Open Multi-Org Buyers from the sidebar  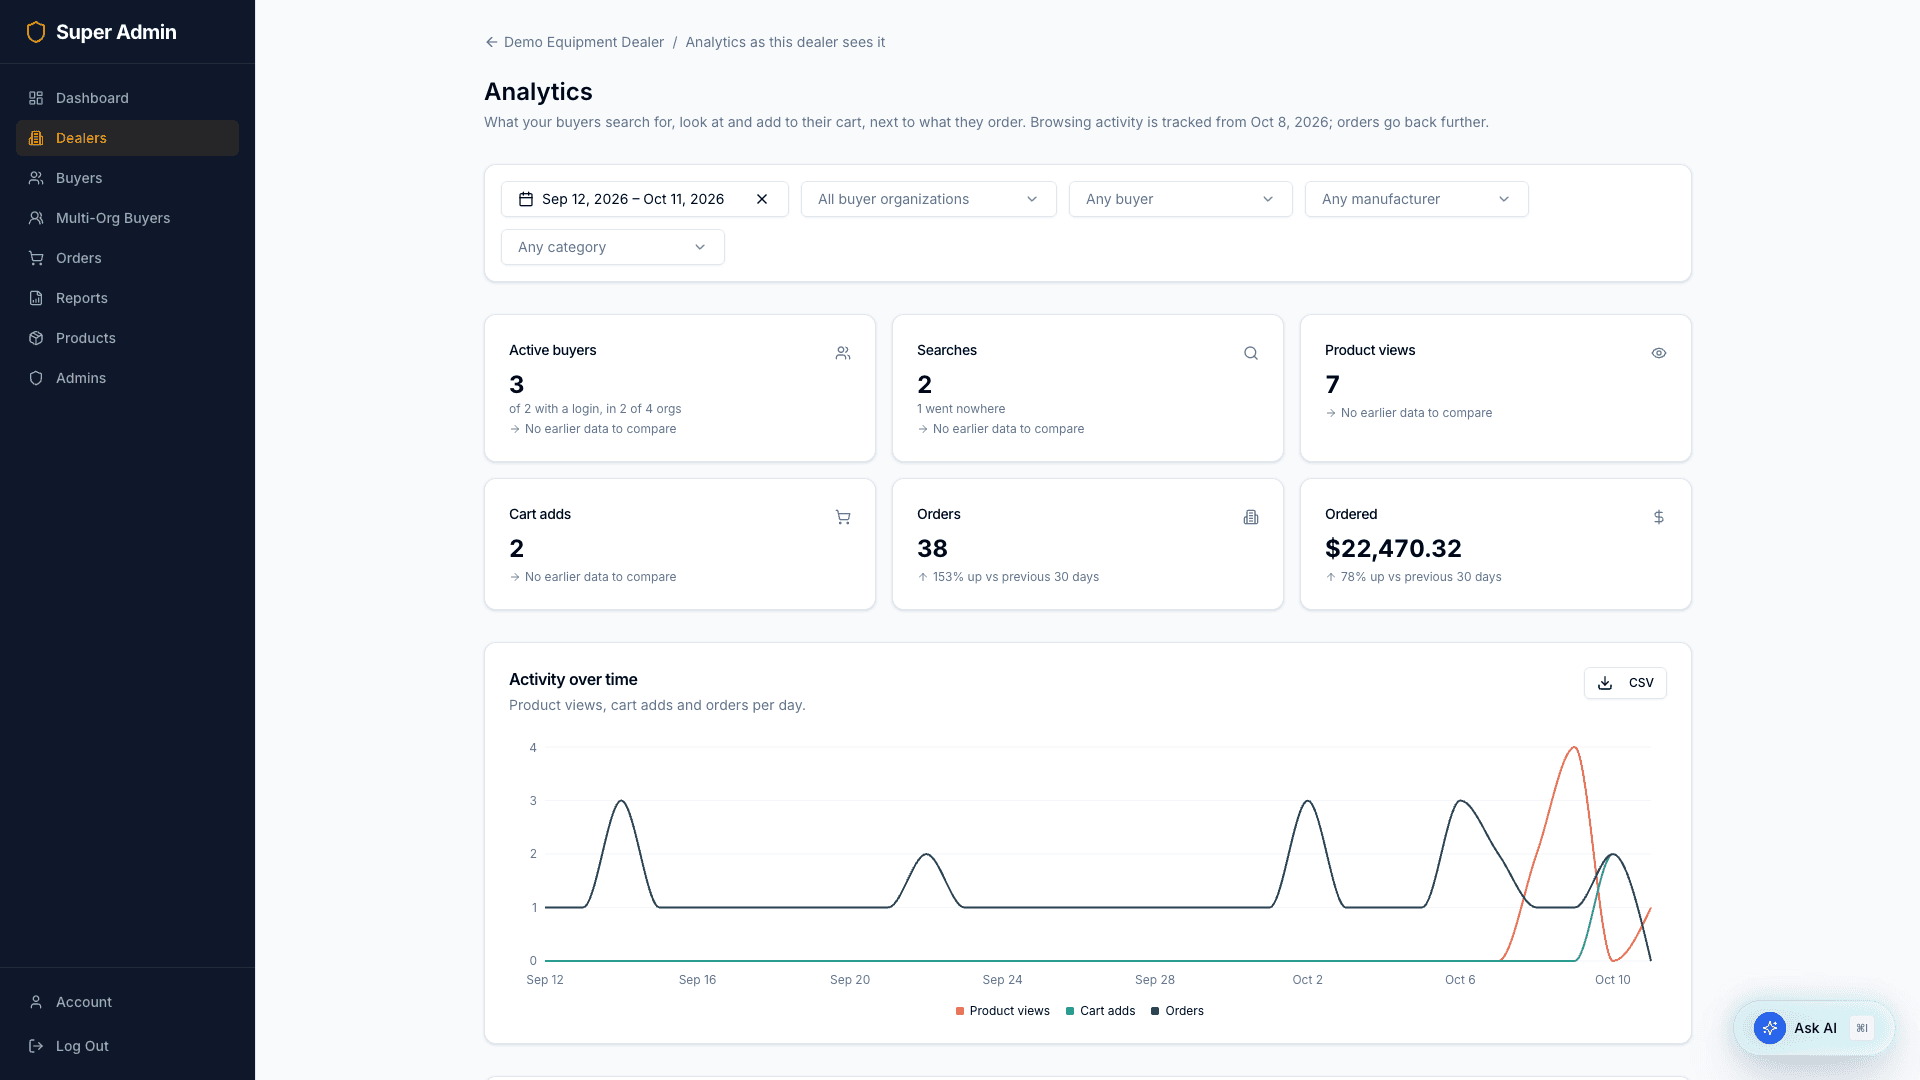[x=127, y=218]
